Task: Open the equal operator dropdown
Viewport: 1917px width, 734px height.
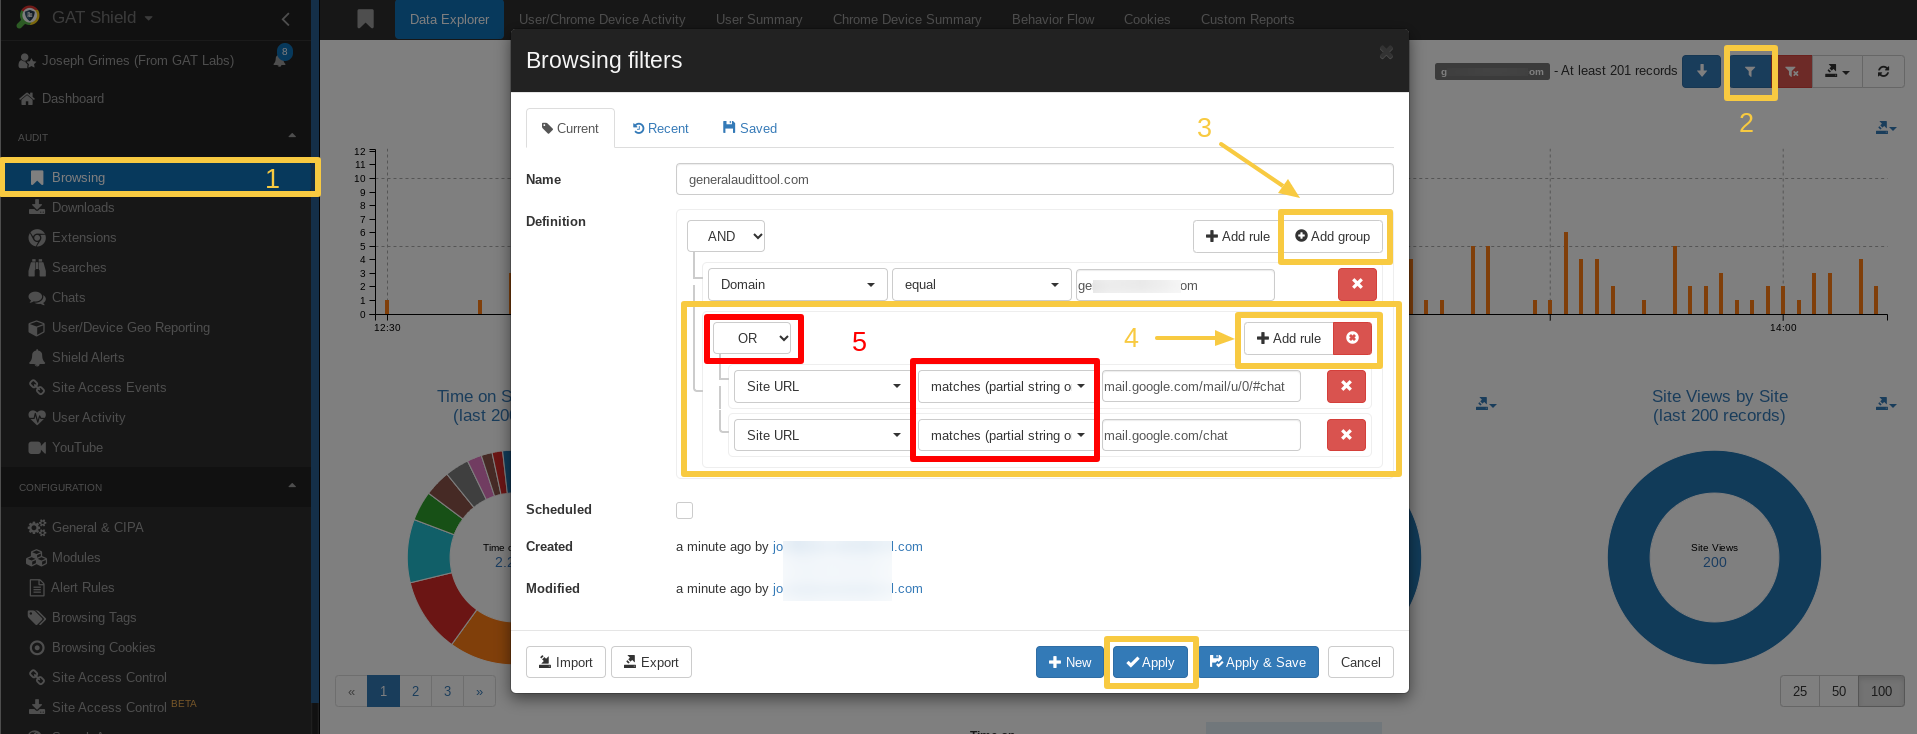Action: pos(981,284)
